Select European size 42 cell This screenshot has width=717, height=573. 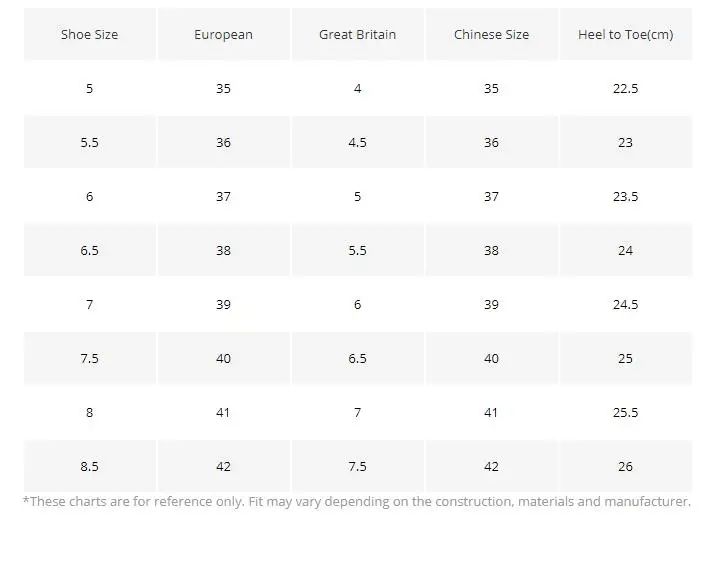click(223, 467)
